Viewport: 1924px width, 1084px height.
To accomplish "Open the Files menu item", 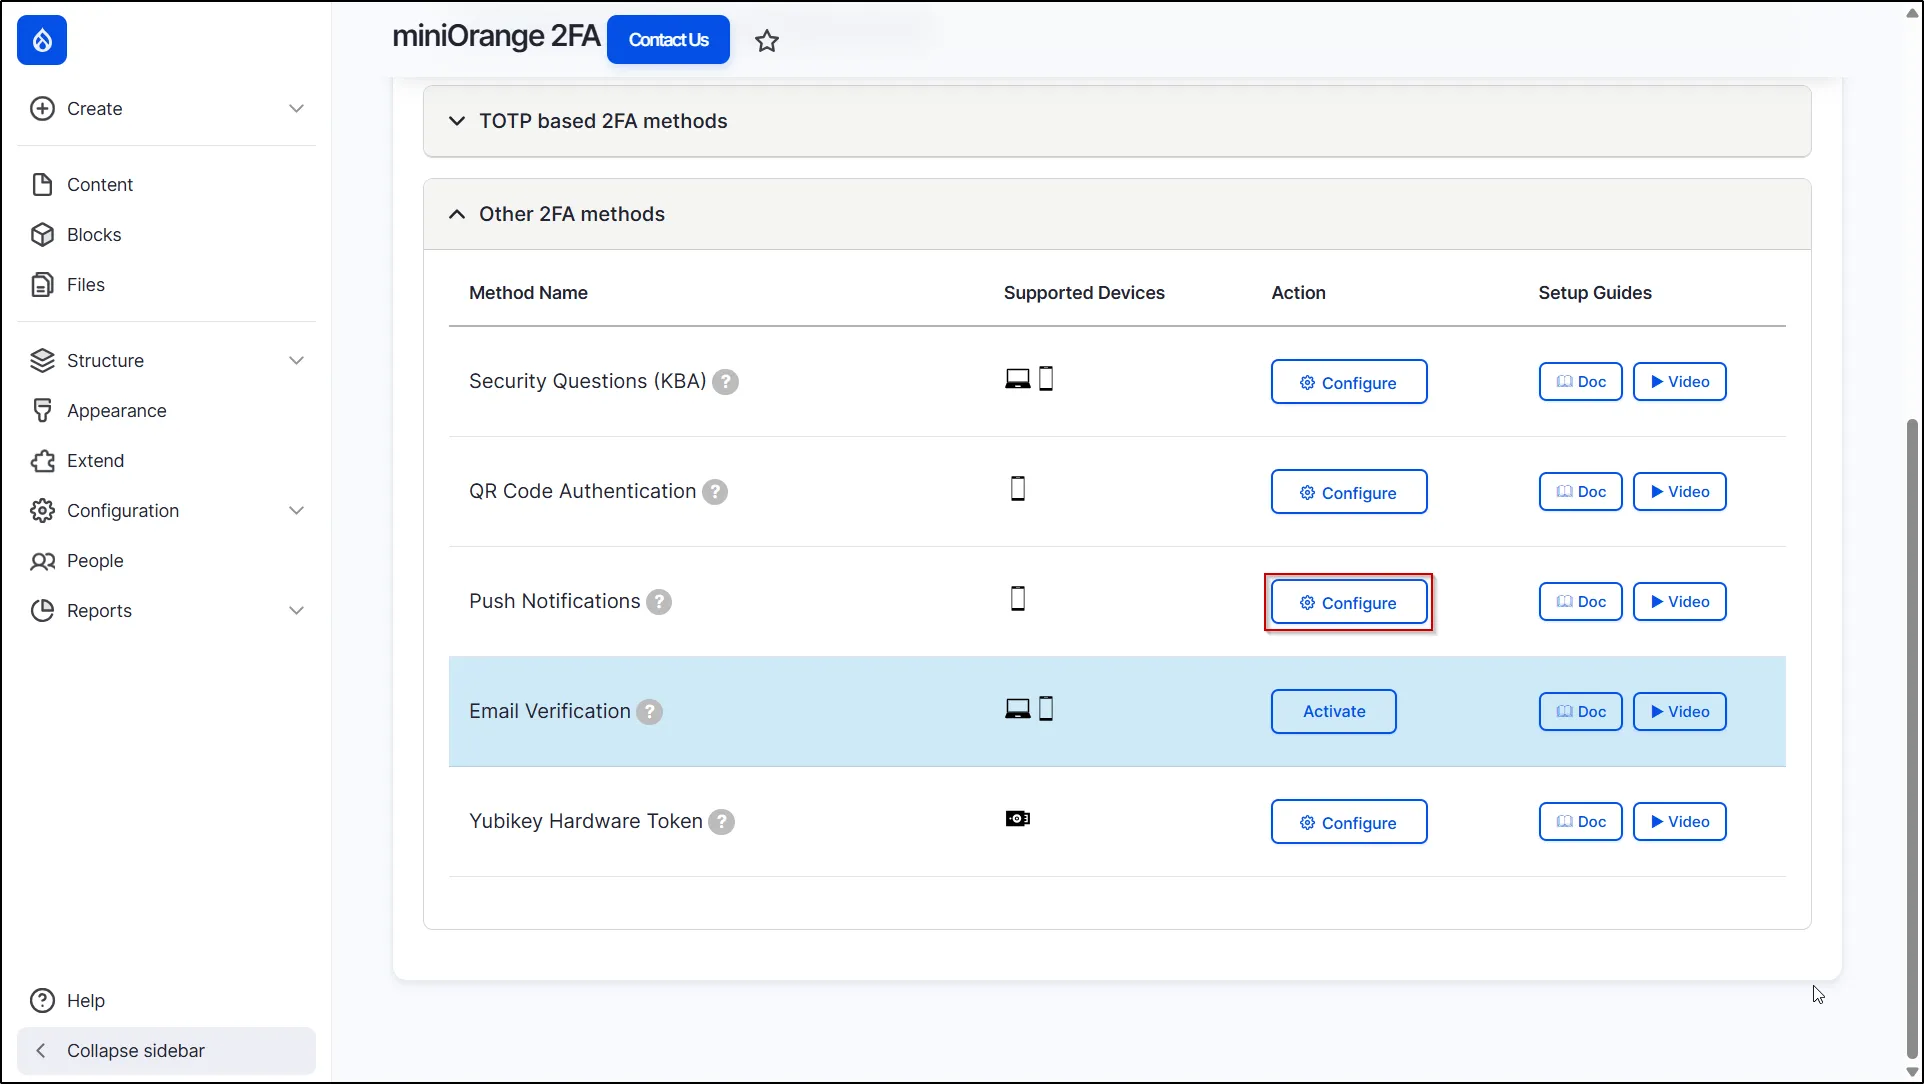I will click(86, 285).
